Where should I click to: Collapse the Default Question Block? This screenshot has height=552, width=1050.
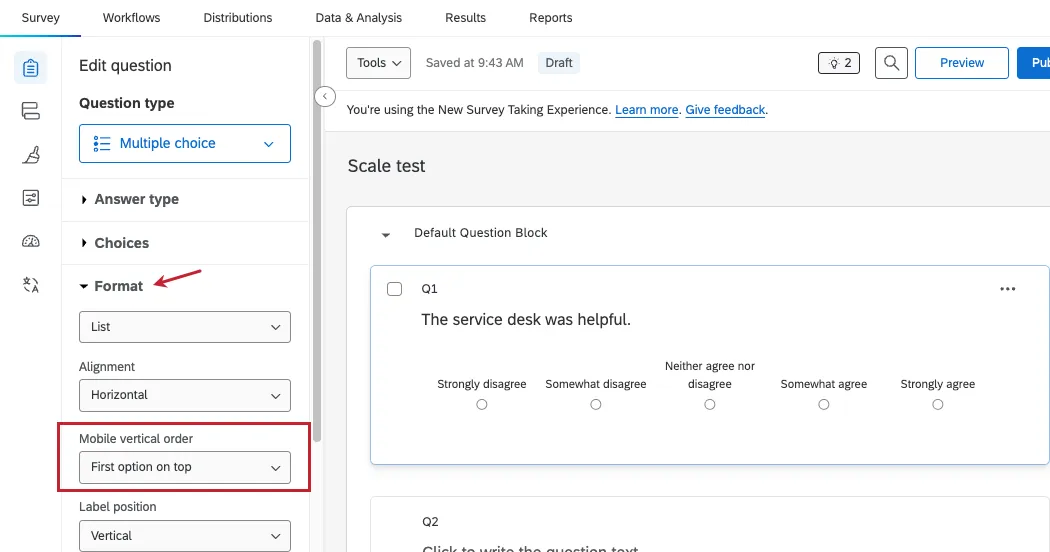point(386,234)
